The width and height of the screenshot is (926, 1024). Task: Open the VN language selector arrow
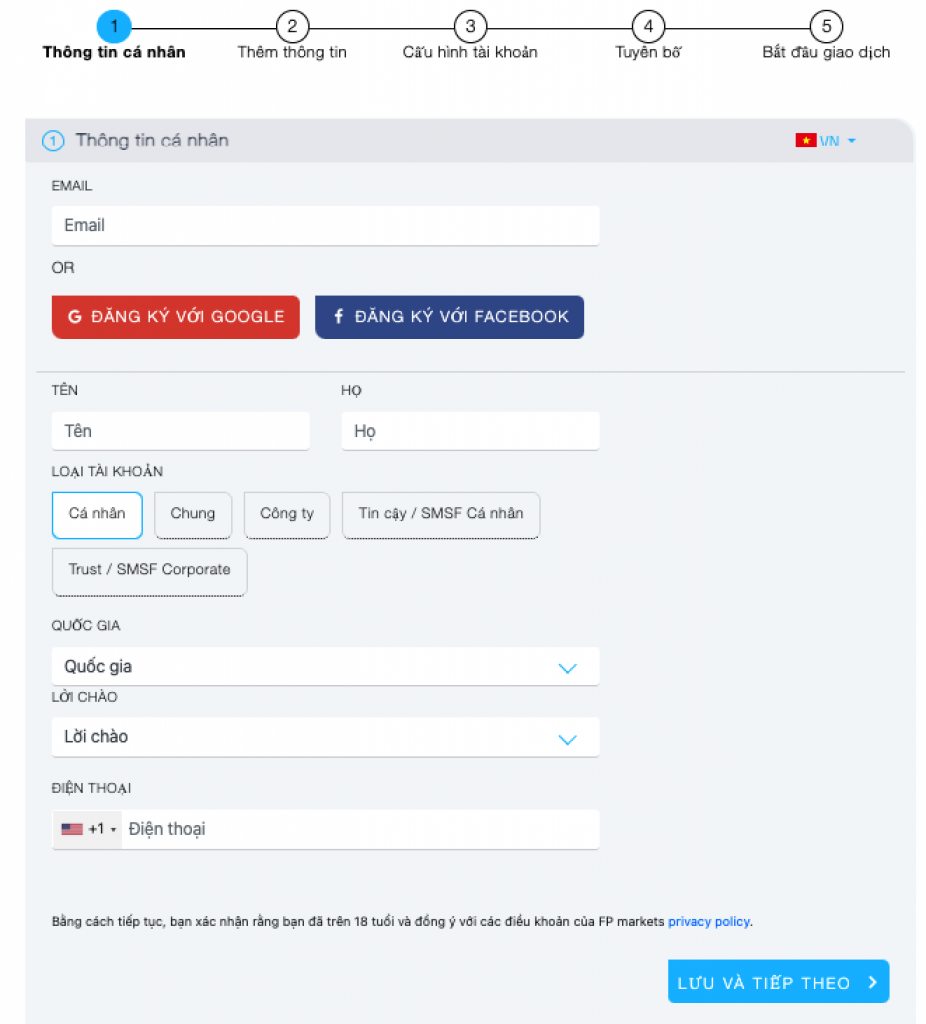click(852, 141)
